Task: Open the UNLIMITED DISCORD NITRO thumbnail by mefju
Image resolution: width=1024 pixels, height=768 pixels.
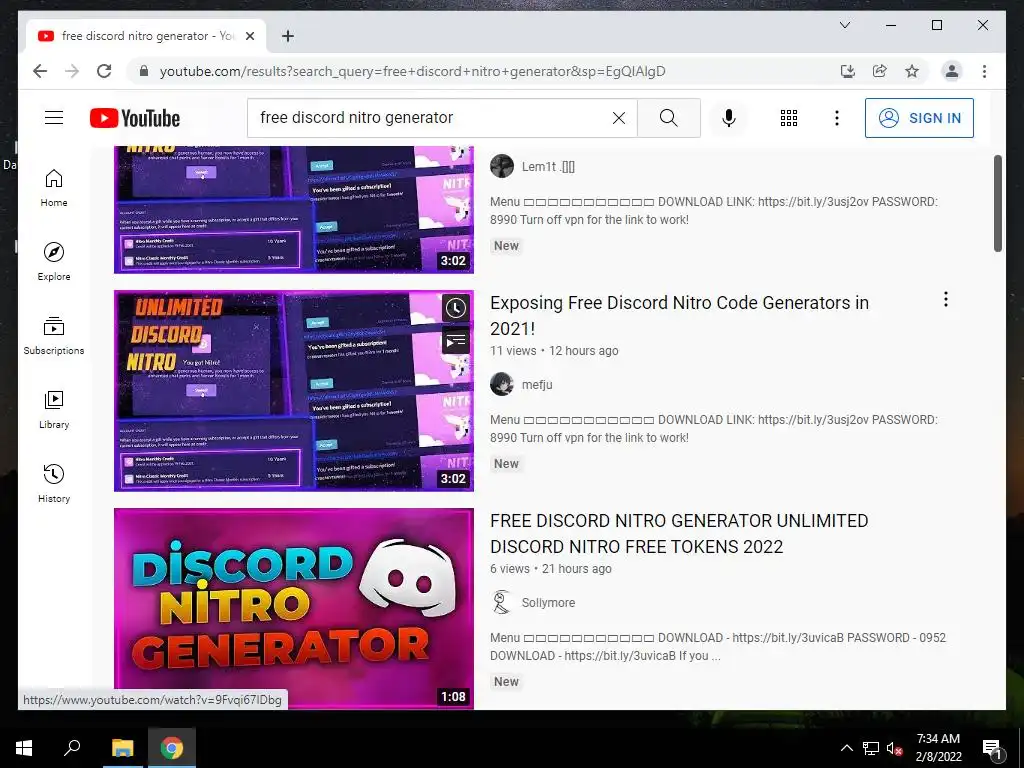Action: [x=294, y=391]
